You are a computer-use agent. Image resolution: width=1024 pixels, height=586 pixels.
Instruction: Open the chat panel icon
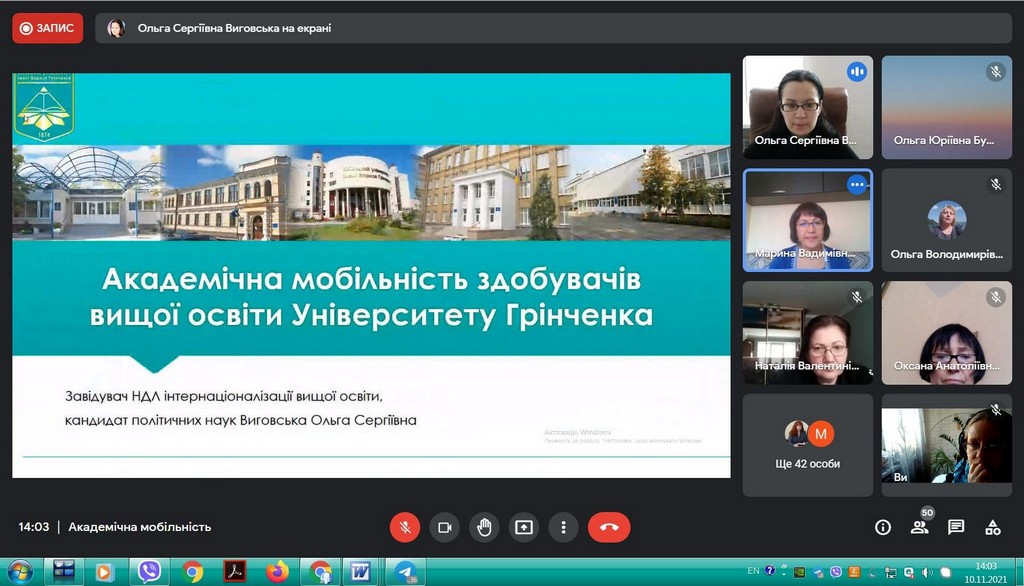pos(956,527)
